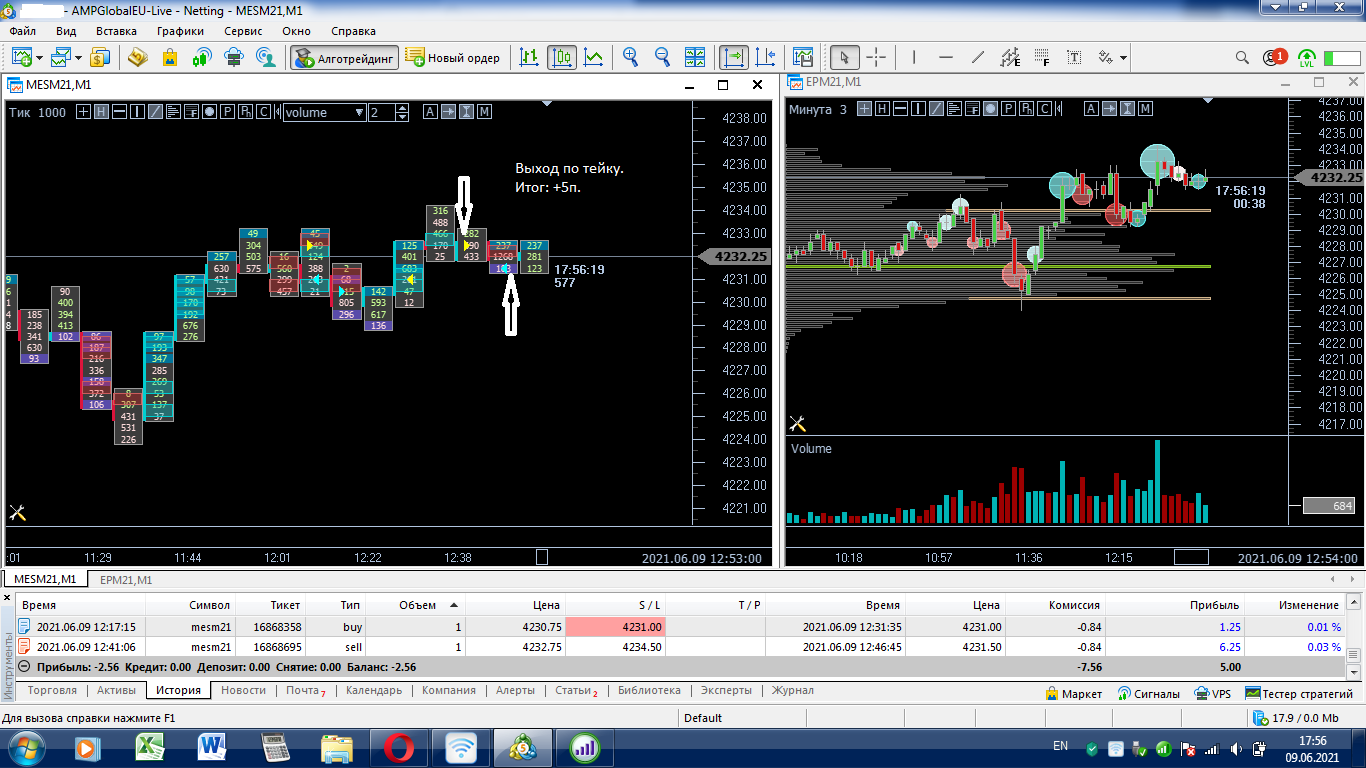Toggle the H button on MESM21 chart
The height and width of the screenshot is (768, 1366).
[x=101, y=112]
